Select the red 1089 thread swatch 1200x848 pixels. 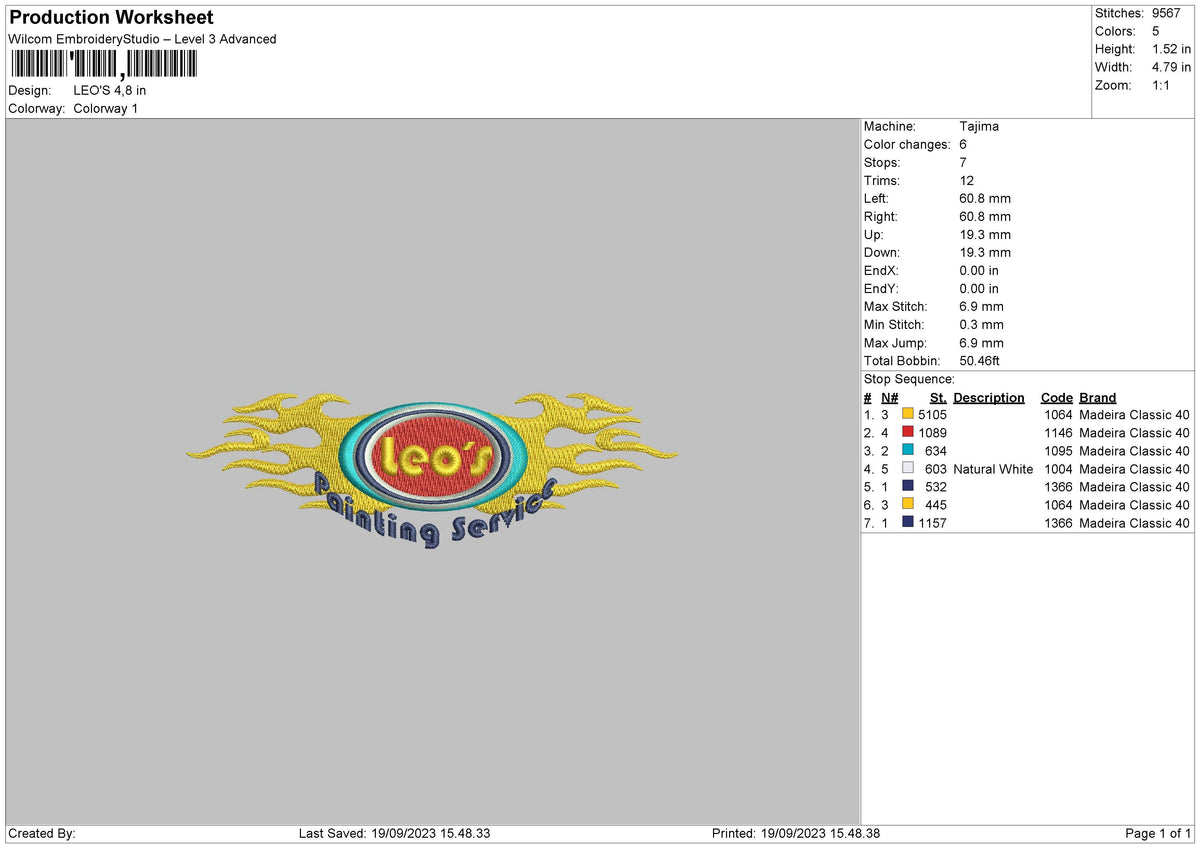click(907, 432)
